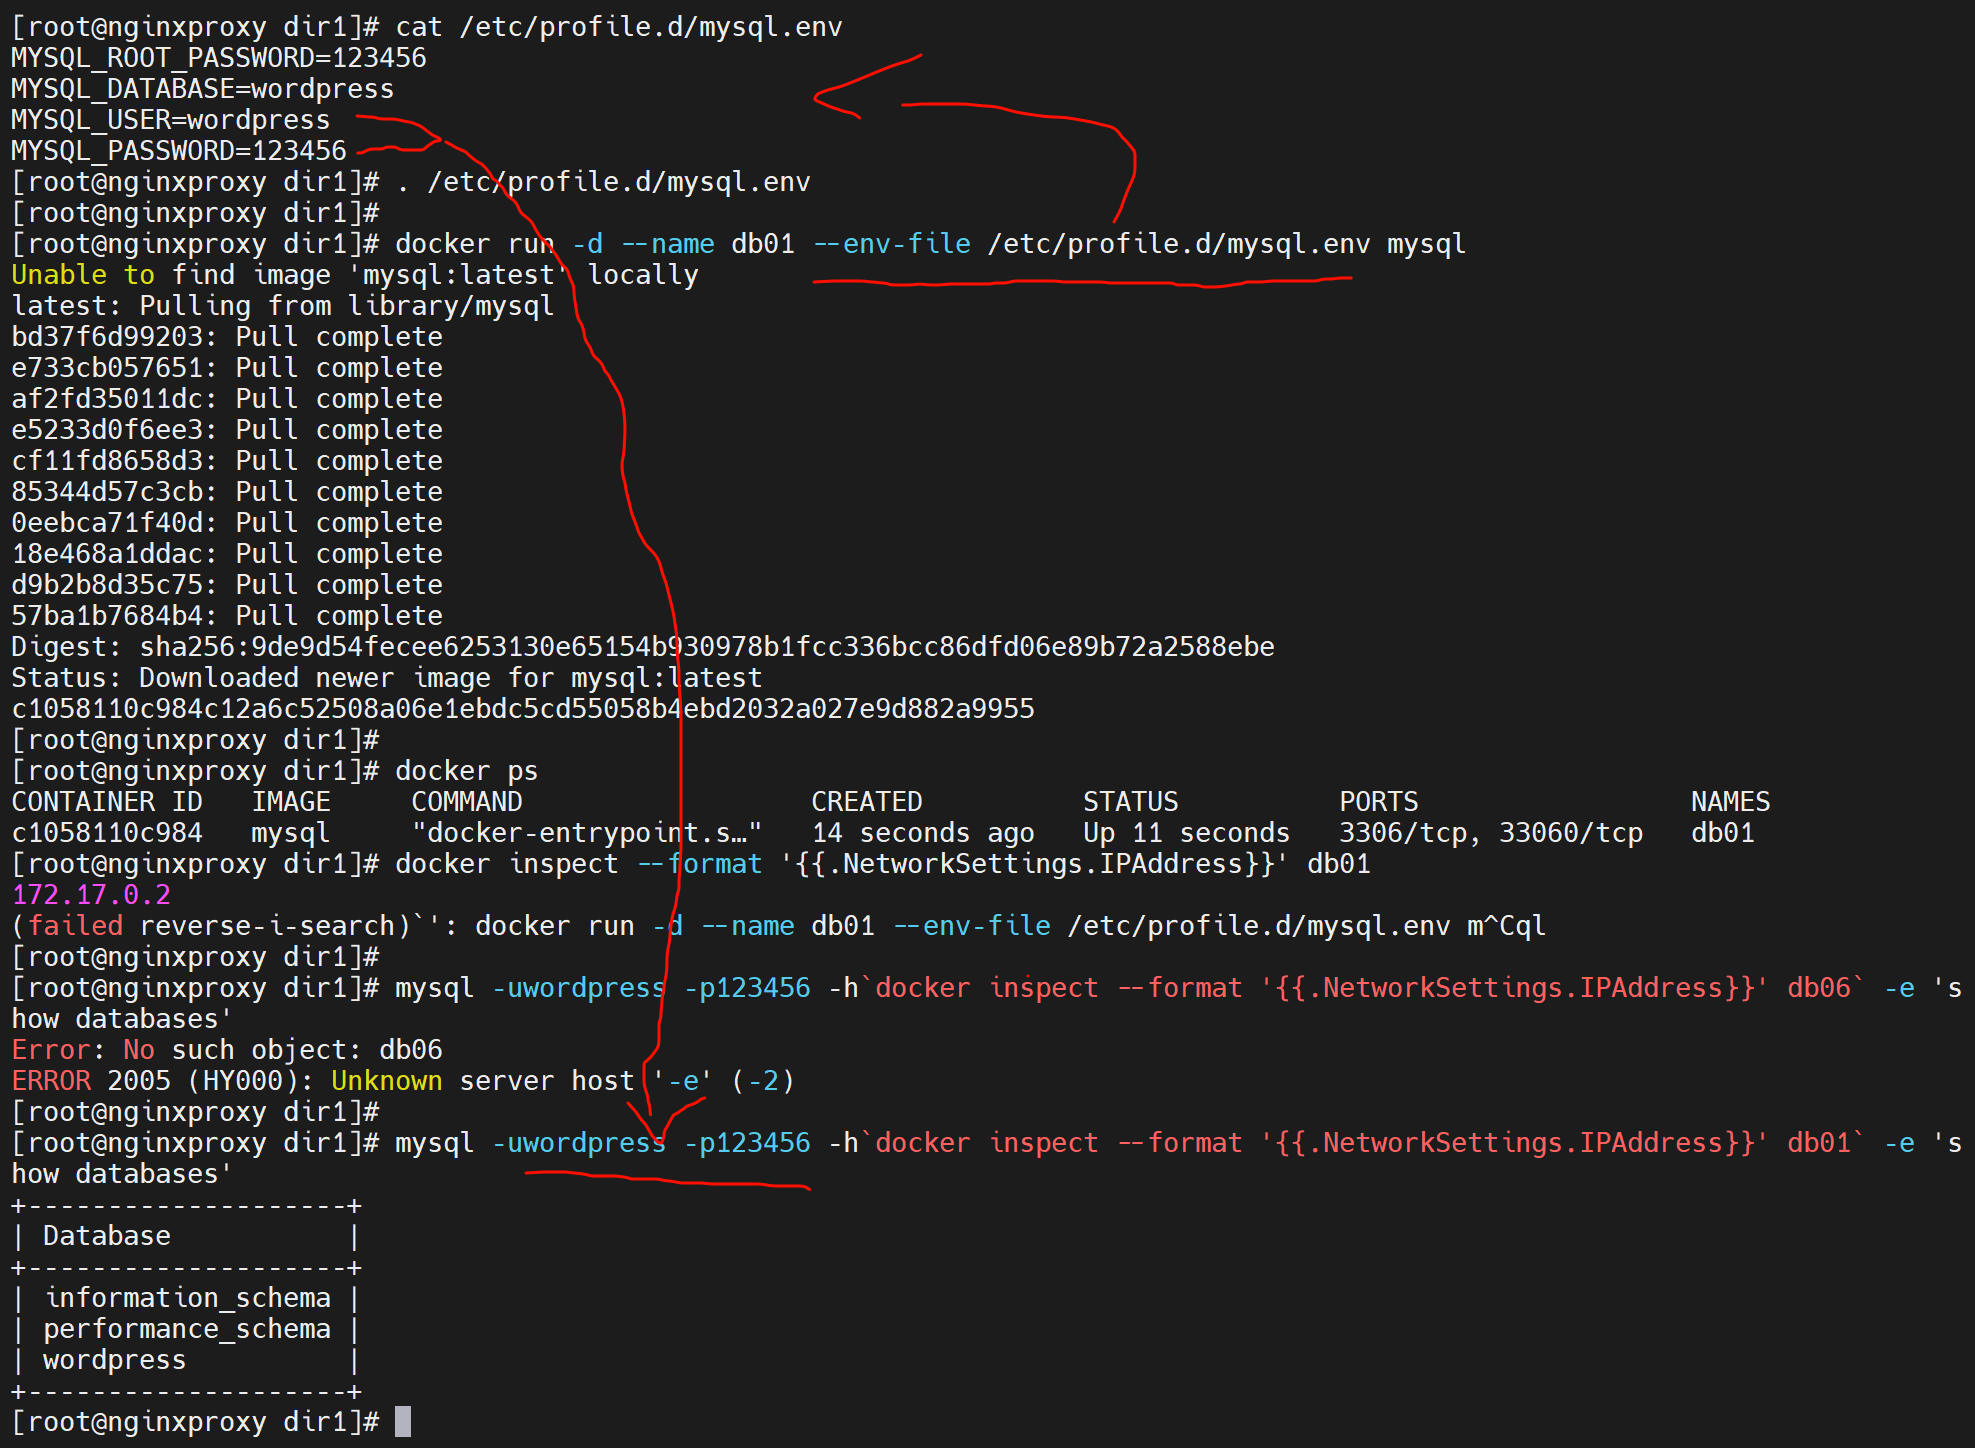1975x1448 pixels.
Task: Click the performance_schema database row
Action: click(186, 1329)
